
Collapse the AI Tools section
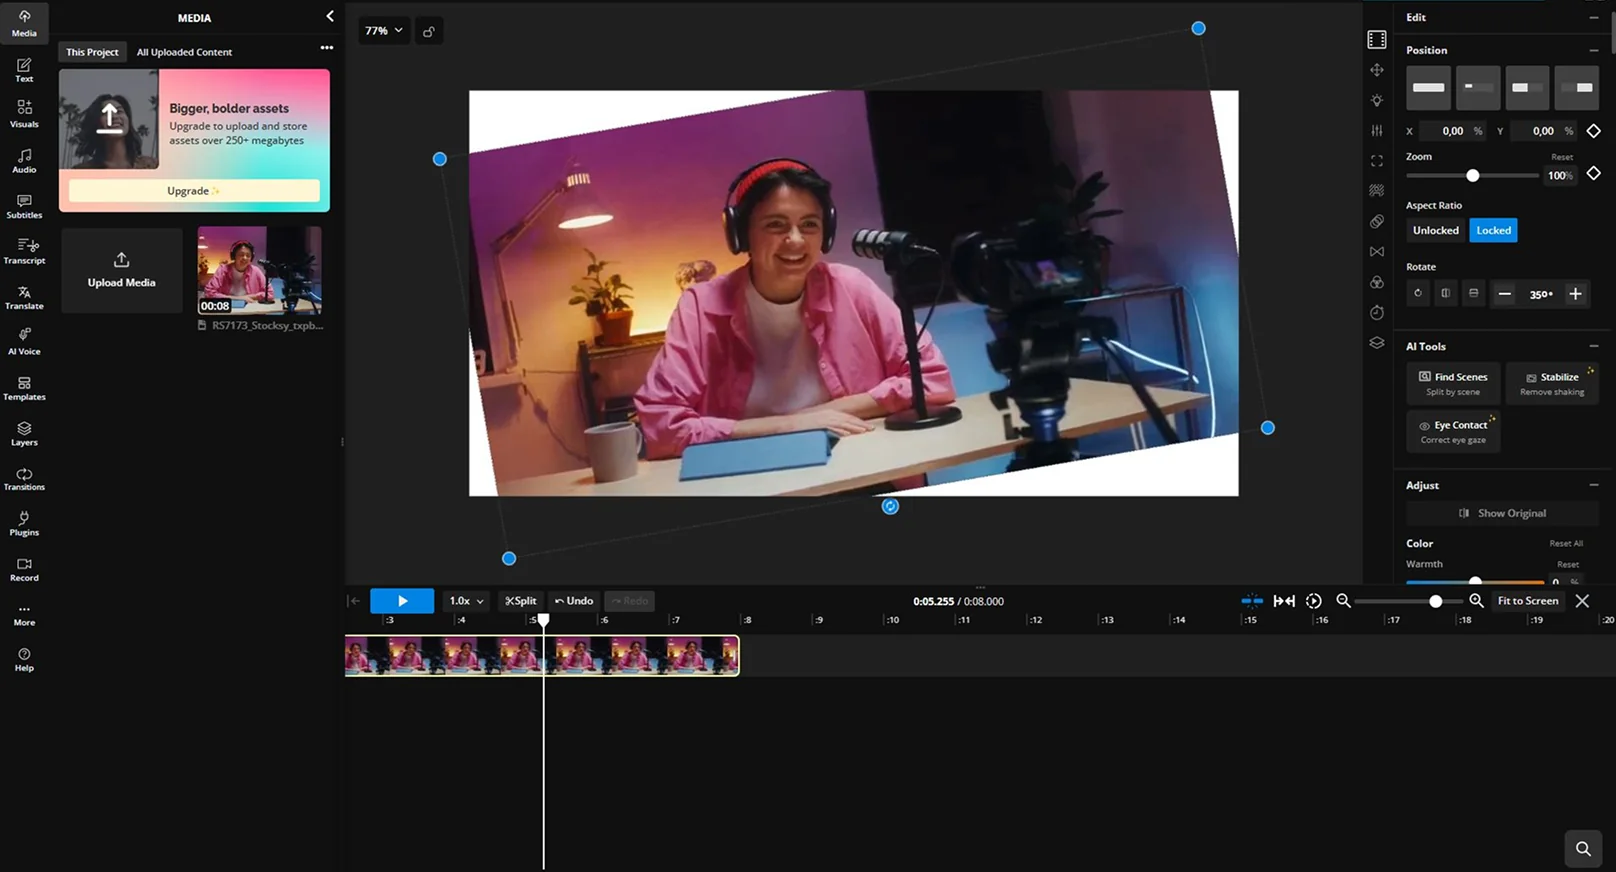click(x=1593, y=346)
